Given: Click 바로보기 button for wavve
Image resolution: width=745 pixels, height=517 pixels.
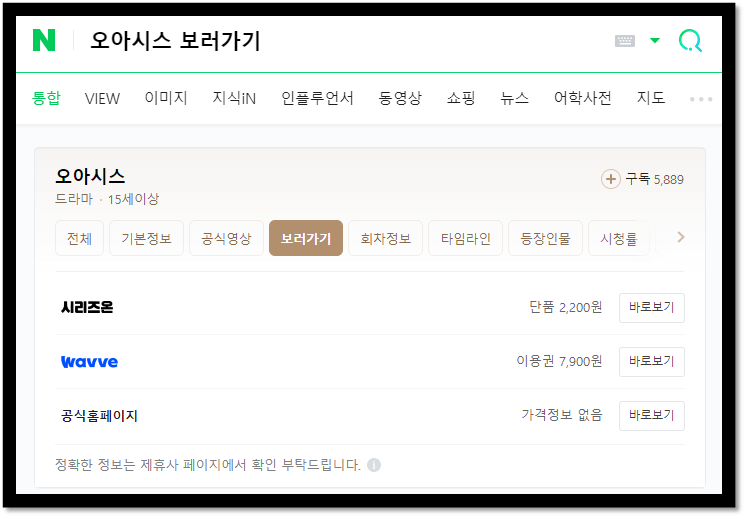Looking at the screenshot, I should pyautogui.click(x=651, y=362).
